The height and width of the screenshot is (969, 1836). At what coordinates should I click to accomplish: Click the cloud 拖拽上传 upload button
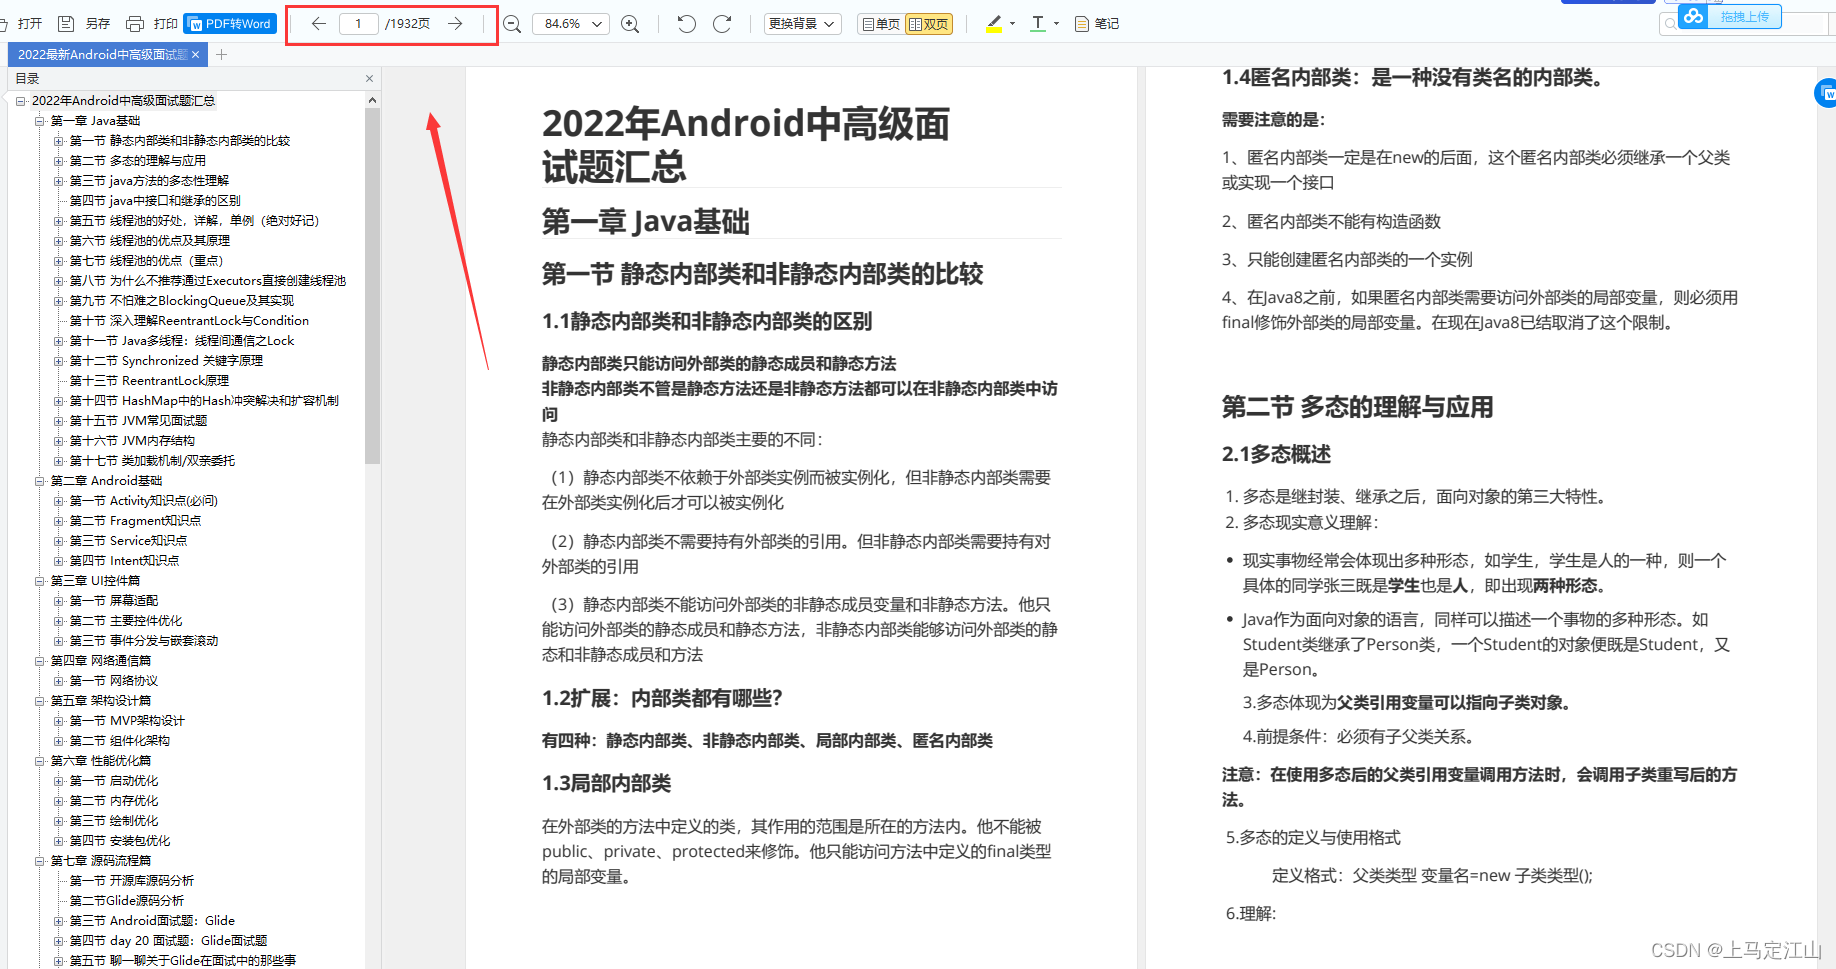coord(1730,17)
